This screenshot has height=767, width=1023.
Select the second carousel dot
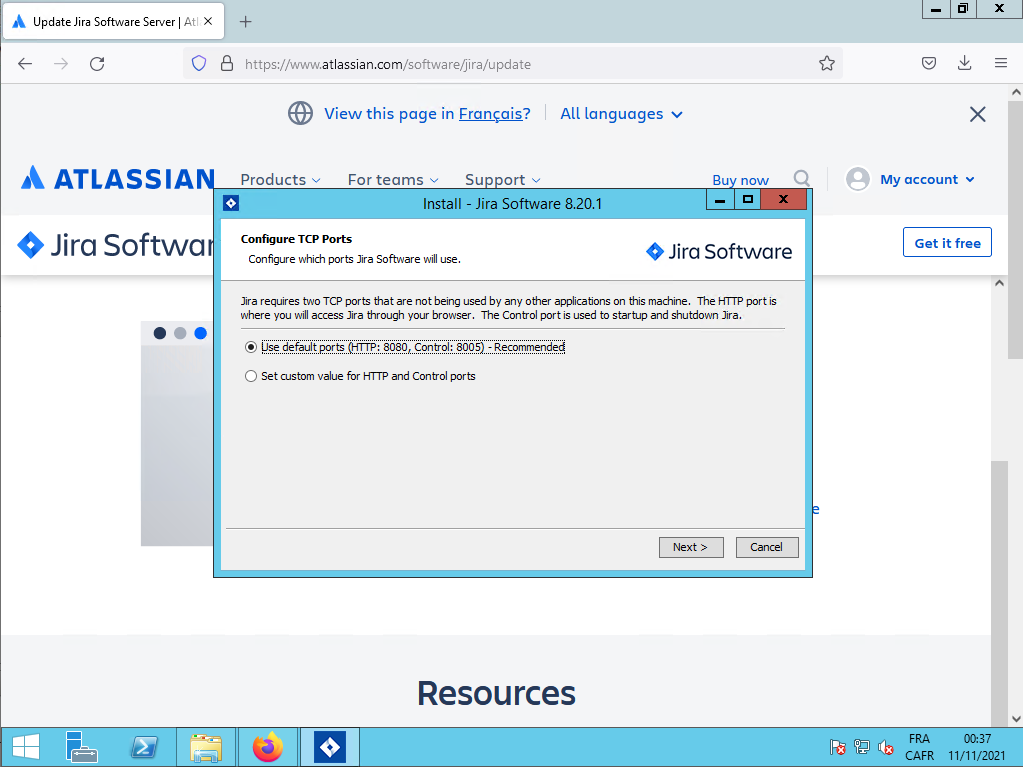point(180,333)
